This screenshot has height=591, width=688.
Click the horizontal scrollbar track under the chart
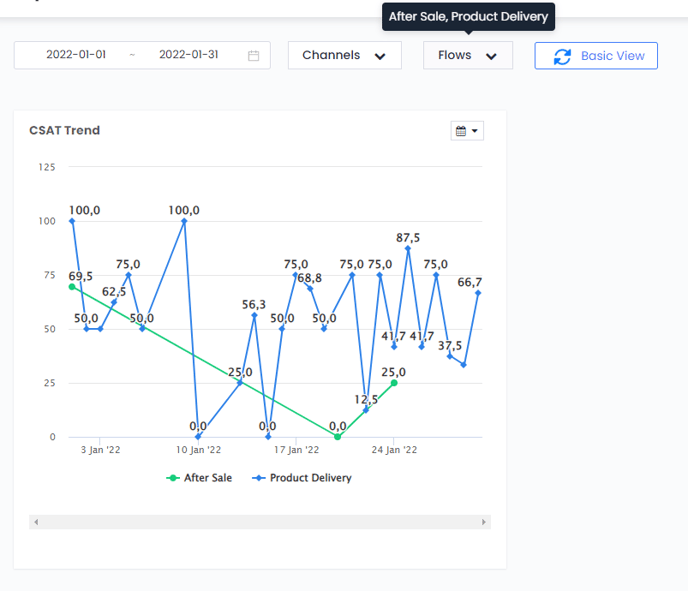coord(260,522)
